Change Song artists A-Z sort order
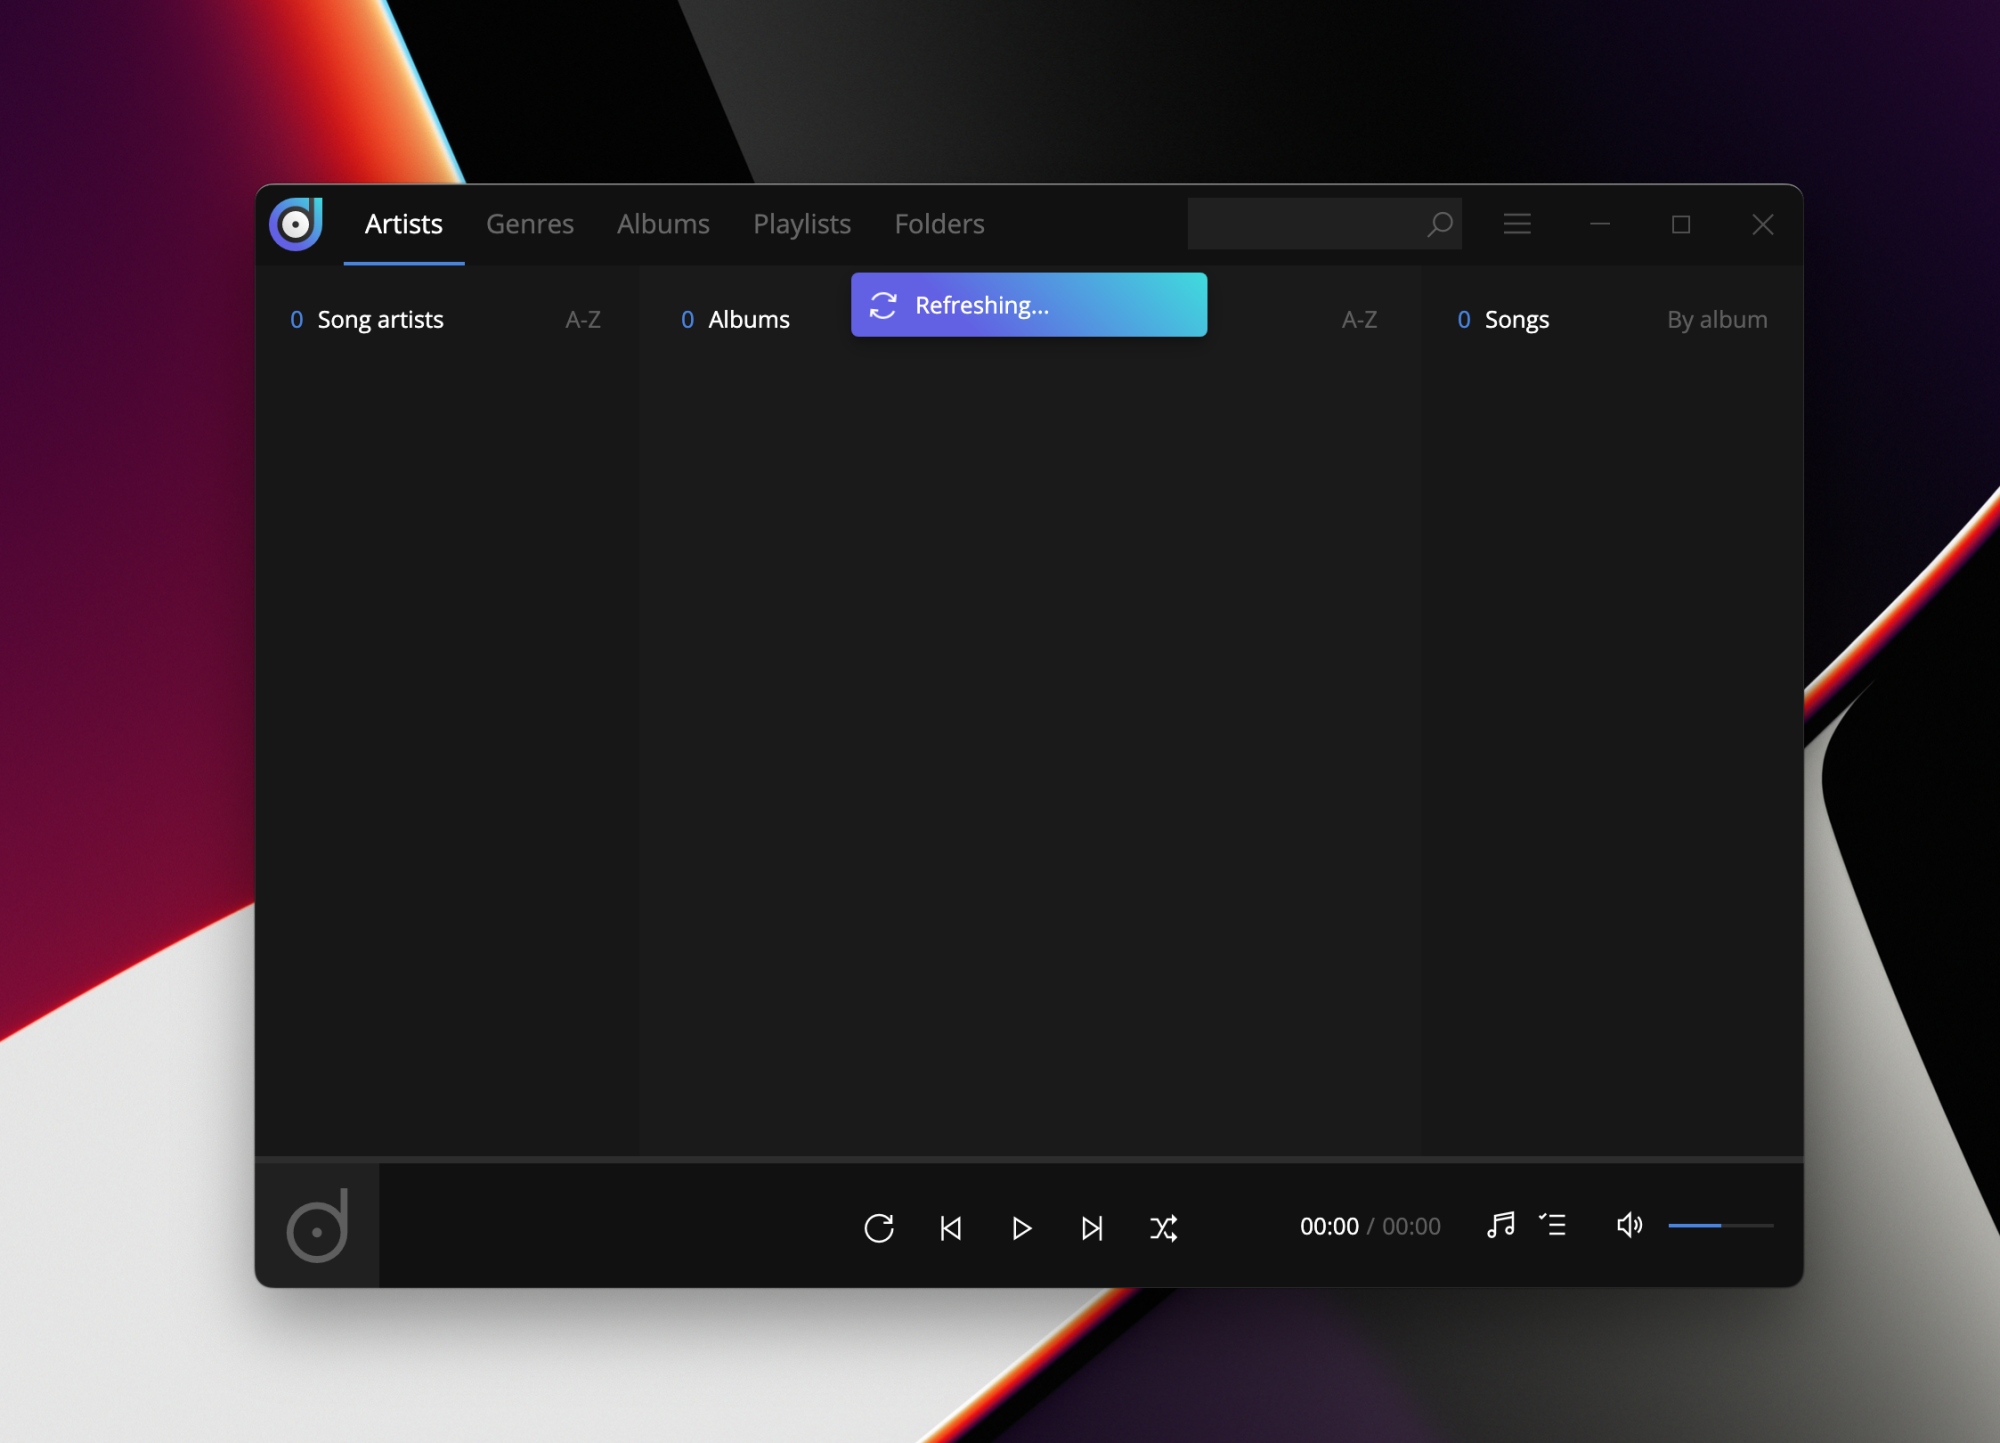2000x1443 pixels. [583, 320]
